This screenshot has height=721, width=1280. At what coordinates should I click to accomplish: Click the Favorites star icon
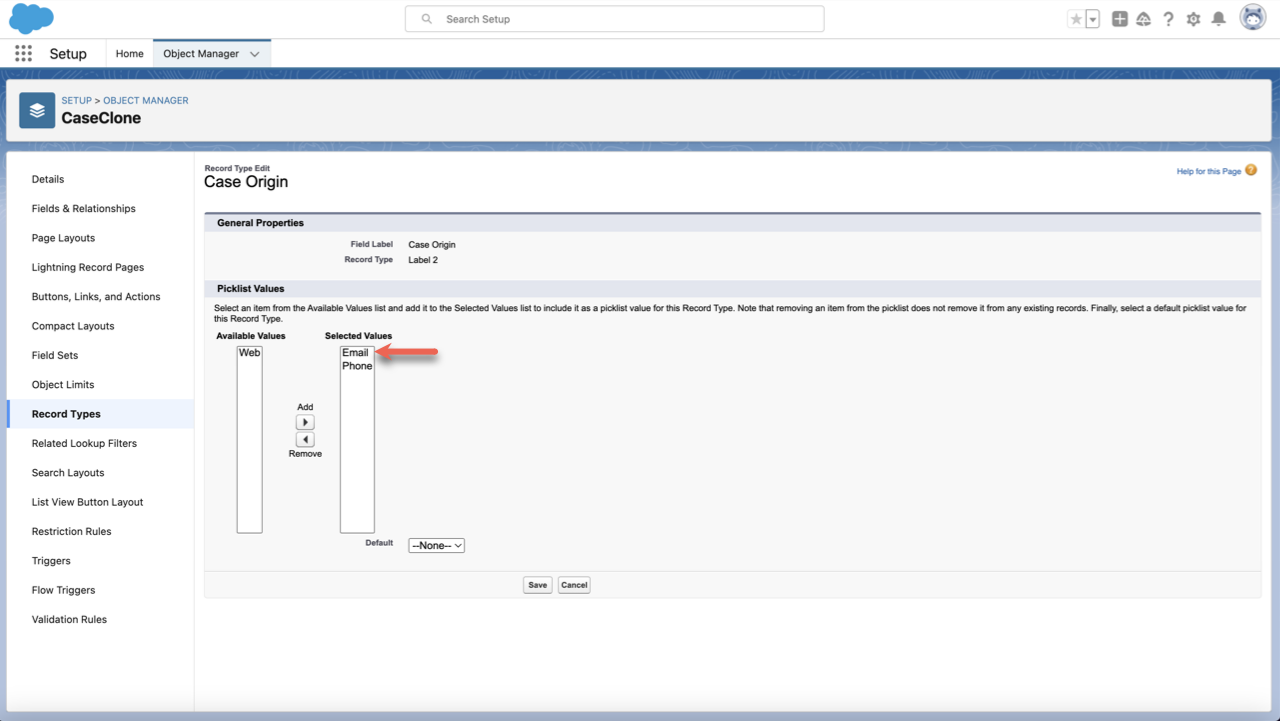(1076, 19)
